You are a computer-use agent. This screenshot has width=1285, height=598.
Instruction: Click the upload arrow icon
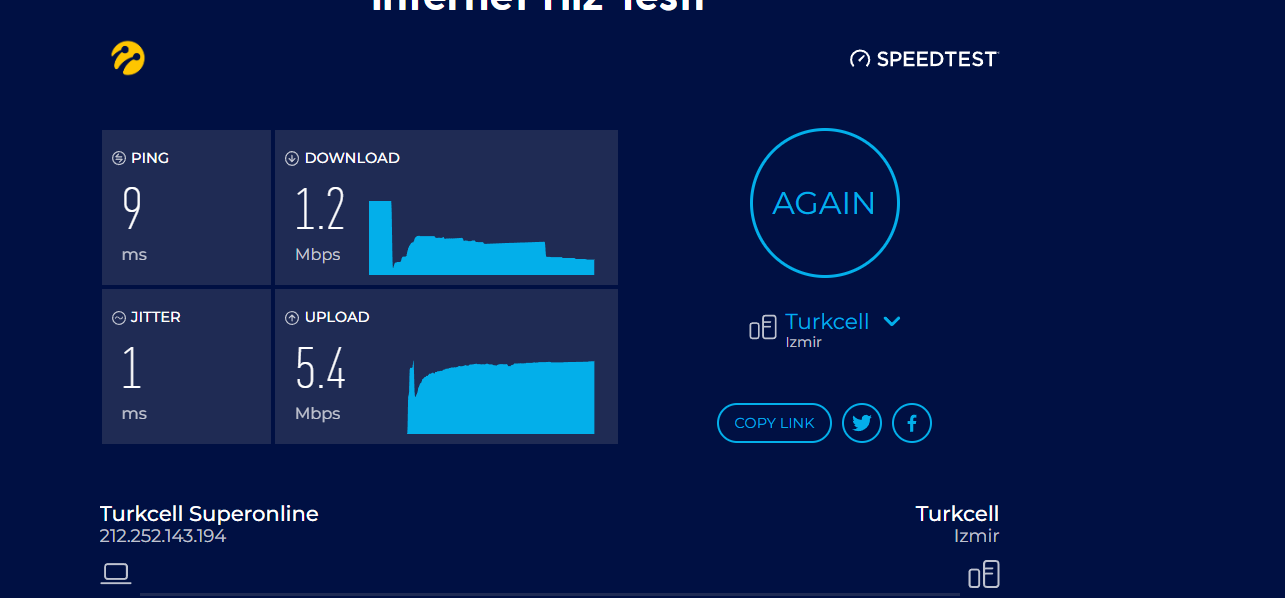point(292,318)
